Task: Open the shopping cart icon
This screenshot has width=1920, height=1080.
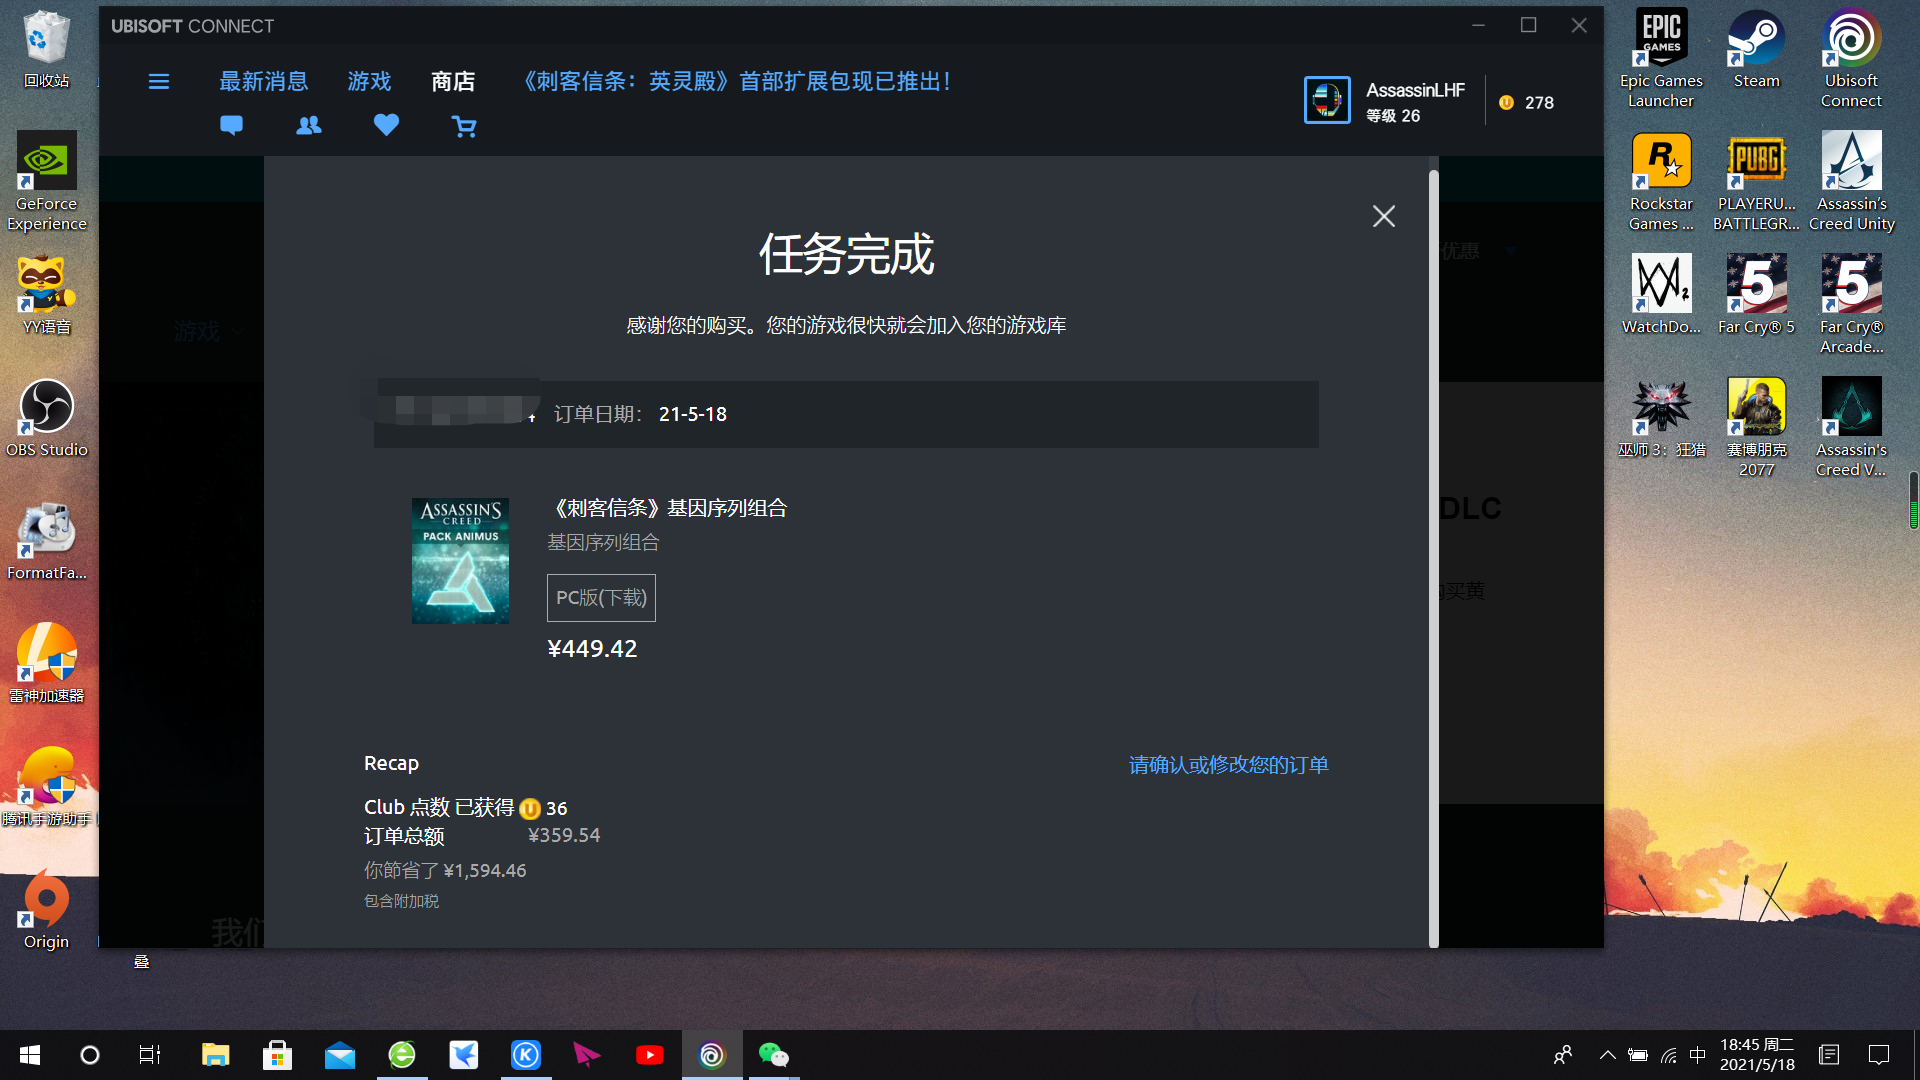Action: 464,127
